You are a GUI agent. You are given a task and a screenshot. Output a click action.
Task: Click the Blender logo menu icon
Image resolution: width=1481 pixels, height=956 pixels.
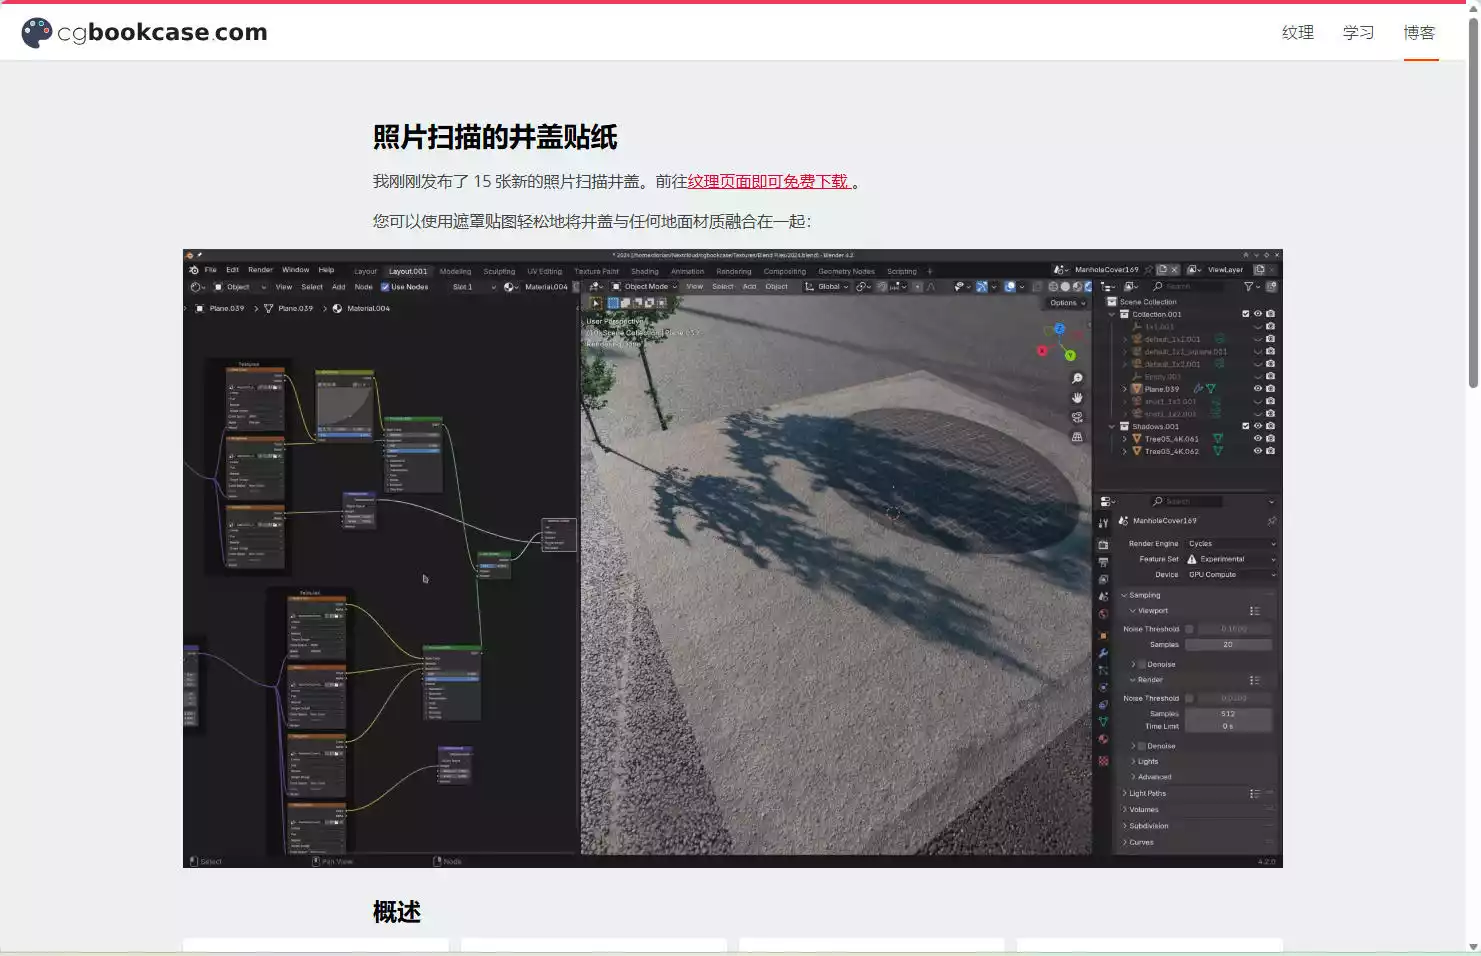tap(193, 270)
